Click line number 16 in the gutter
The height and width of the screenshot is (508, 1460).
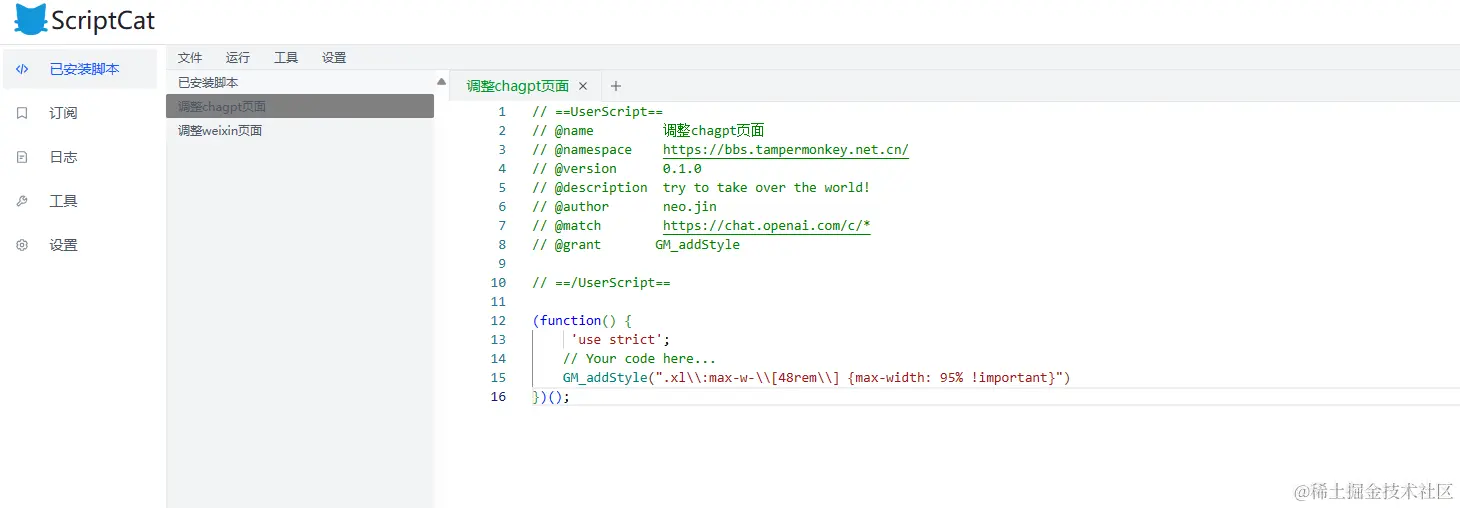point(498,397)
